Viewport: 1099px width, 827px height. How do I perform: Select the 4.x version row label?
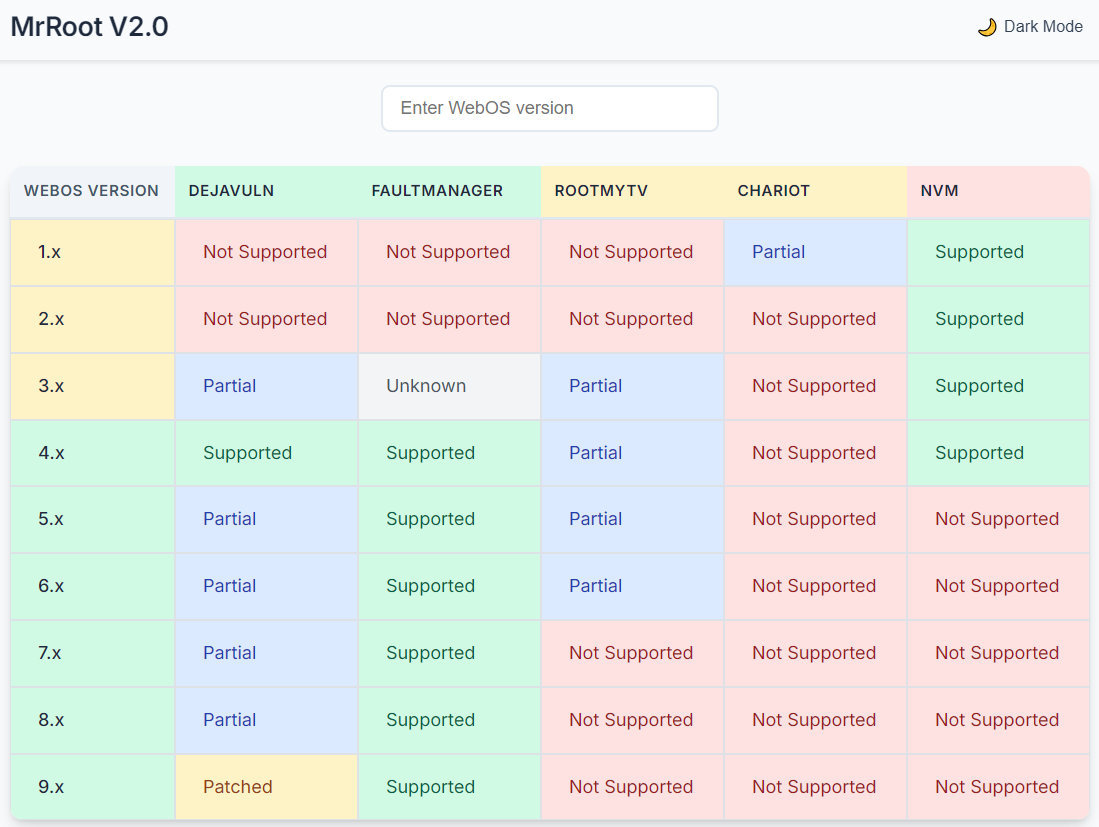[51, 453]
